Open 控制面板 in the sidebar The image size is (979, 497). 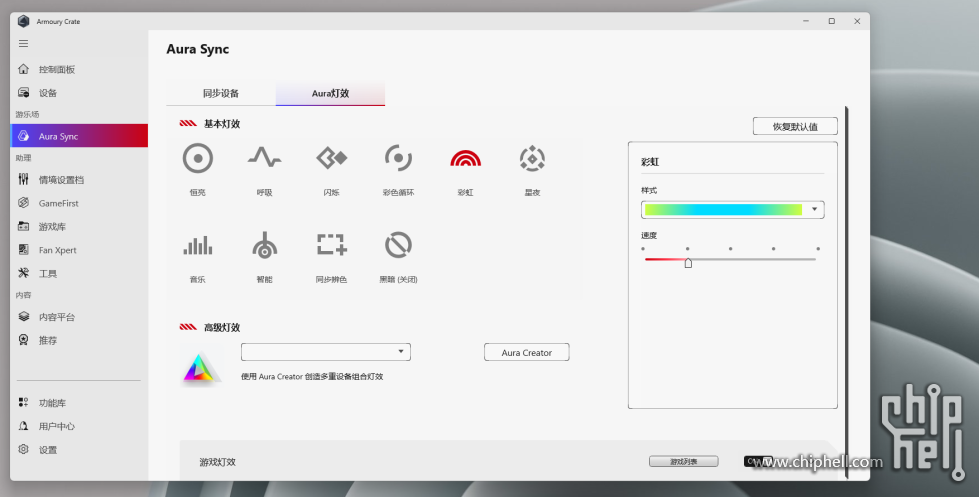tap(79, 69)
